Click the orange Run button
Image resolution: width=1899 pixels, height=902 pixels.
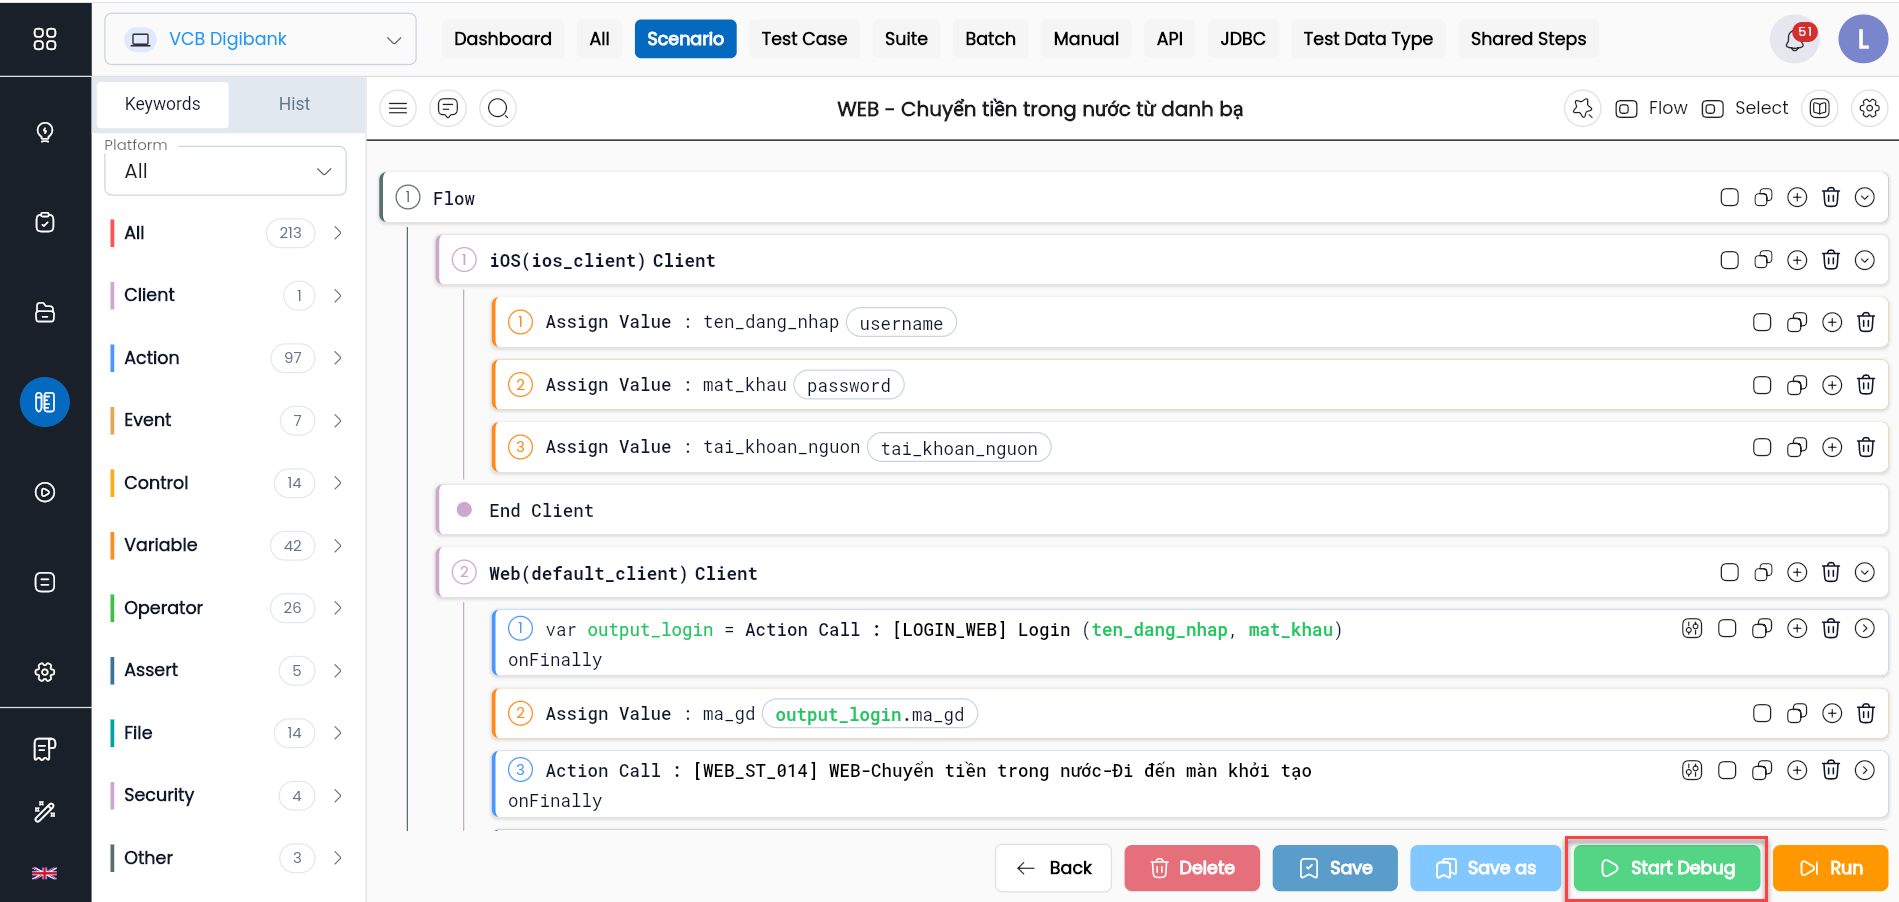(x=1831, y=868)
